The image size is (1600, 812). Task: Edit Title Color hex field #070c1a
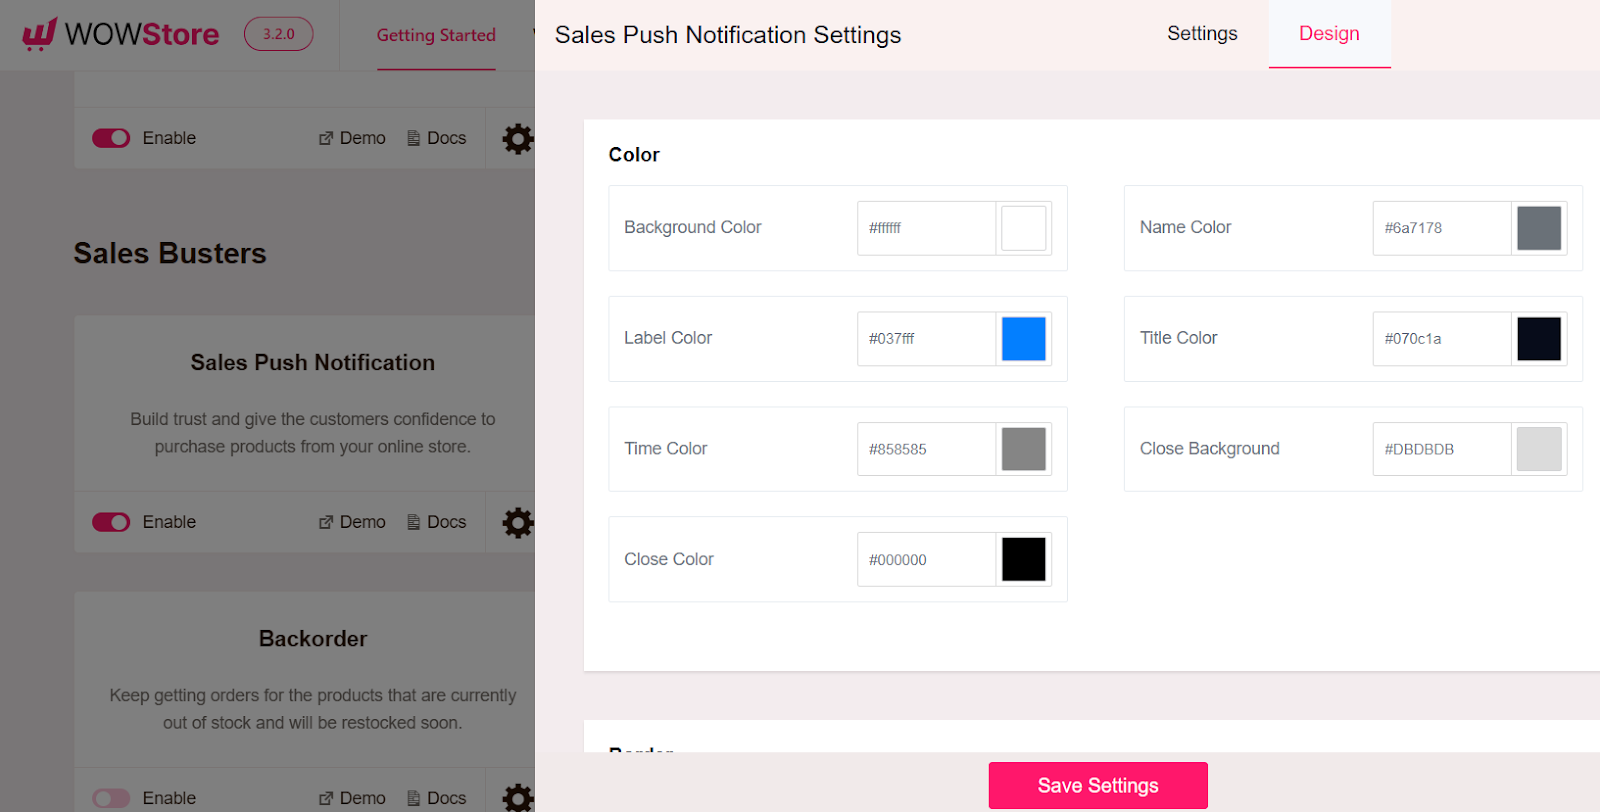[1442, 339]
